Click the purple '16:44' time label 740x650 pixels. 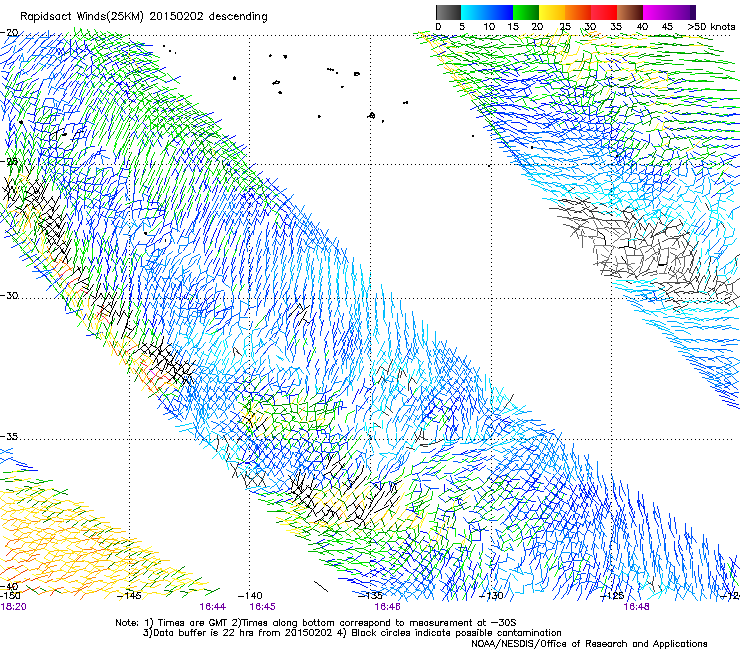click(x=212, y=607)
